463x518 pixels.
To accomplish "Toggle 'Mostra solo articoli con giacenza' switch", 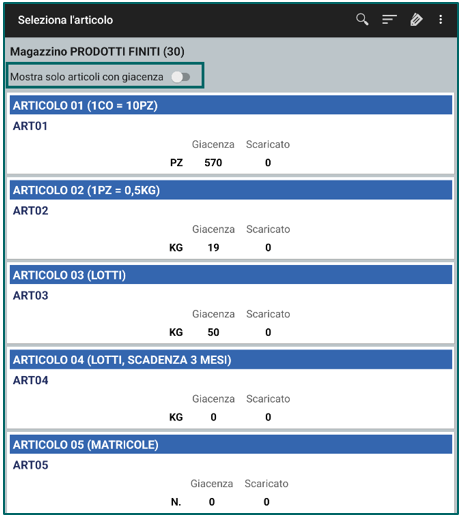I will pyautogui.click(x=181, y=77).
